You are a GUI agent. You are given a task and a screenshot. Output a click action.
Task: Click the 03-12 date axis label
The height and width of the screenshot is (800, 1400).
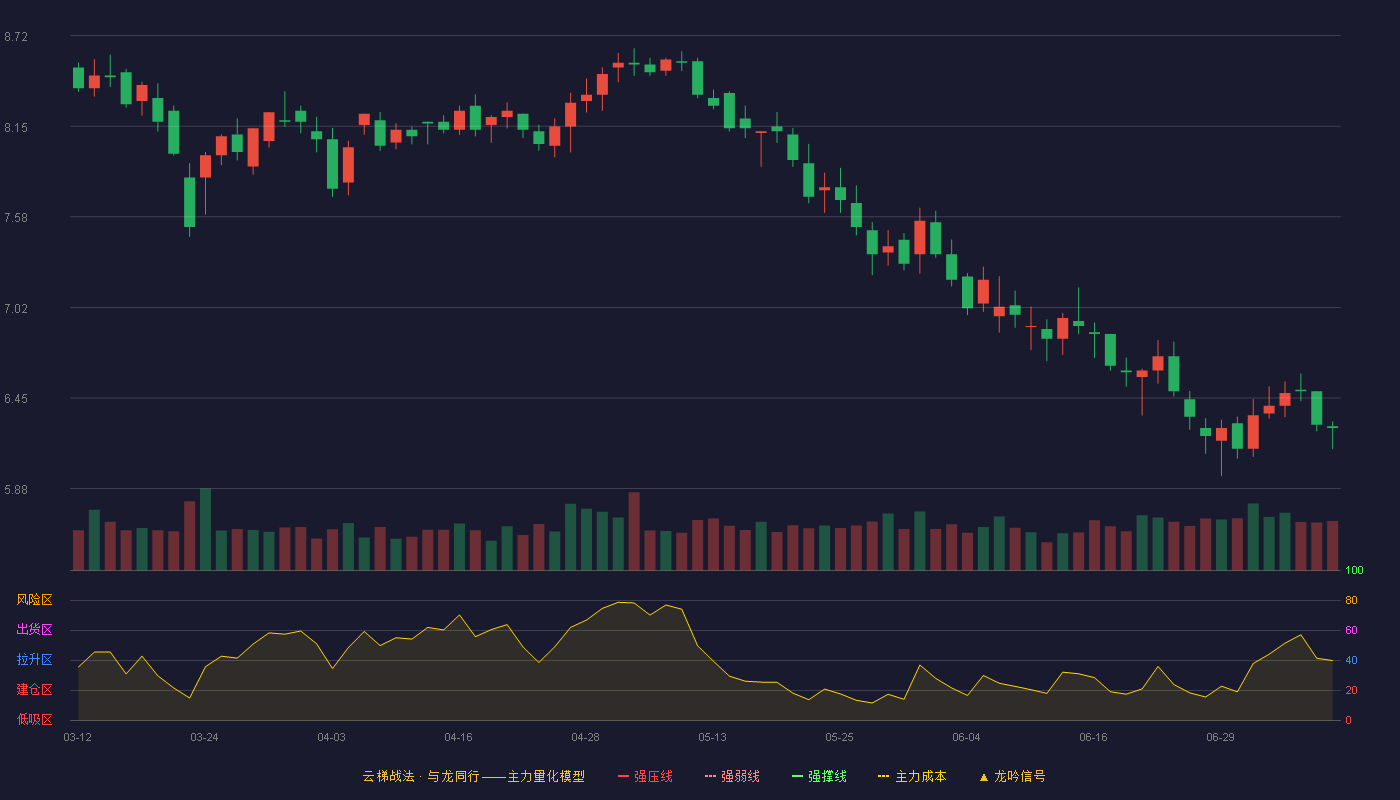pos(77,737)
